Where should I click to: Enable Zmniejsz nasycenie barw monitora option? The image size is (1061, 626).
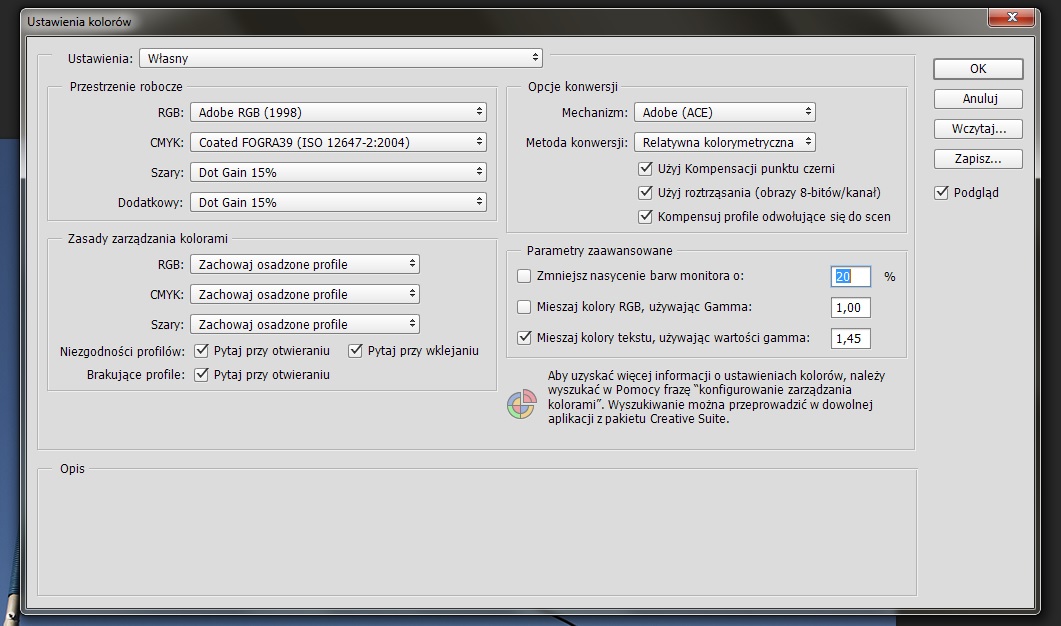[x=524, y=277]
